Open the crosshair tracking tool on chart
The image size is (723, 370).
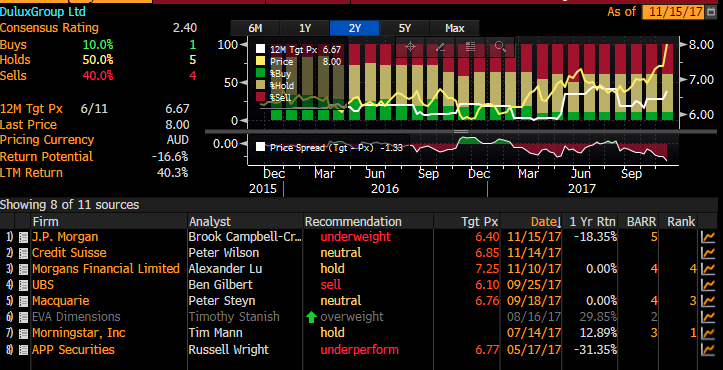(x=410, y=47)
